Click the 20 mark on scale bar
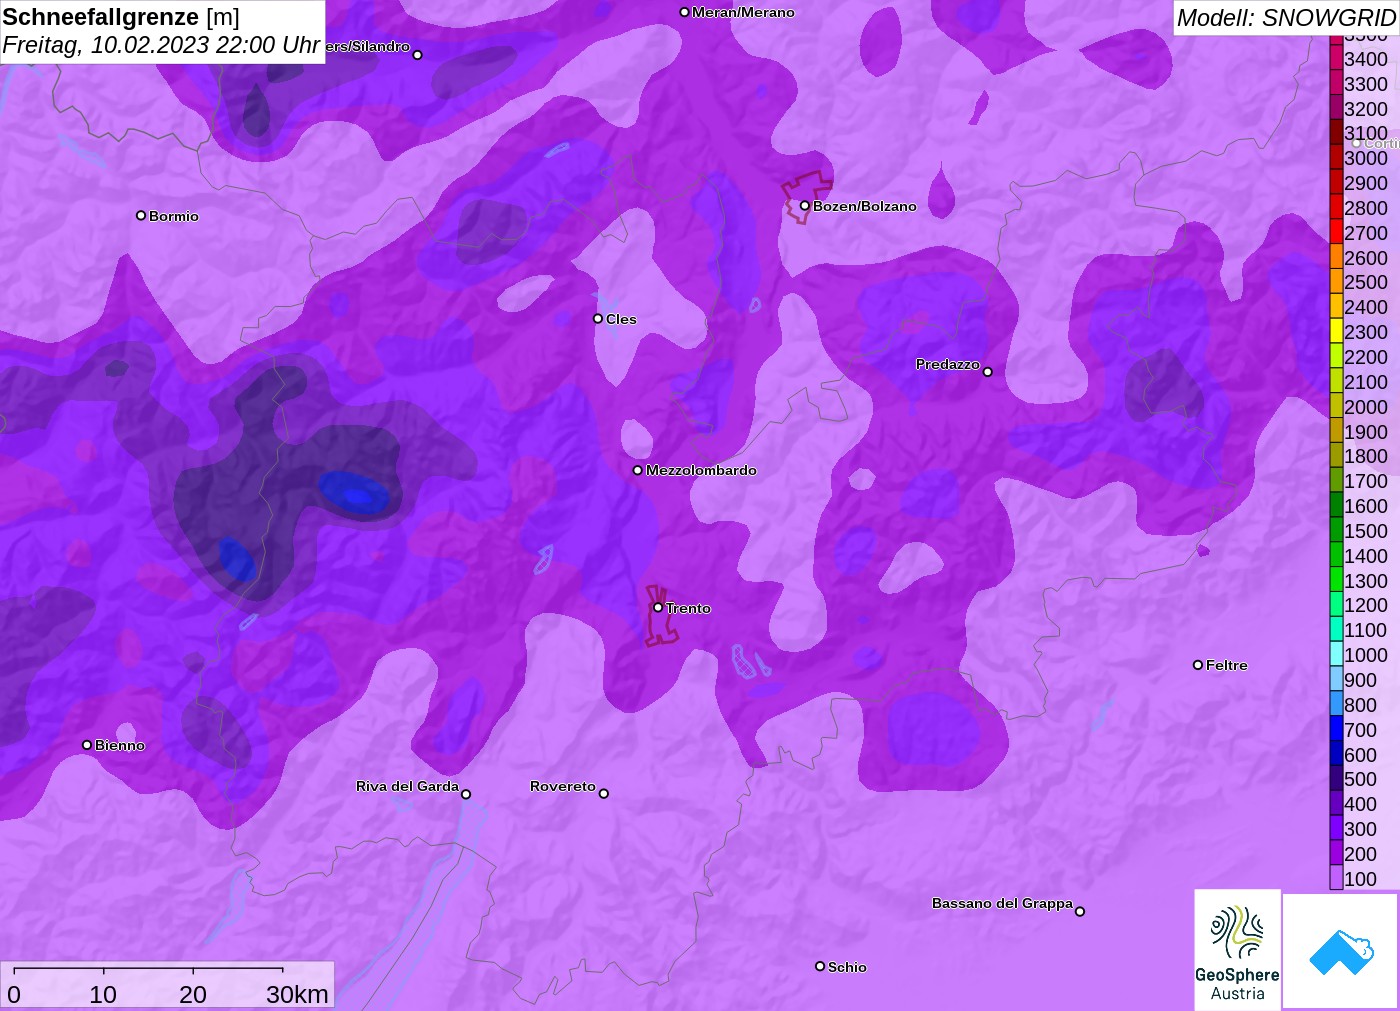Screen dimensions: 1400x1011 point(193,995)
